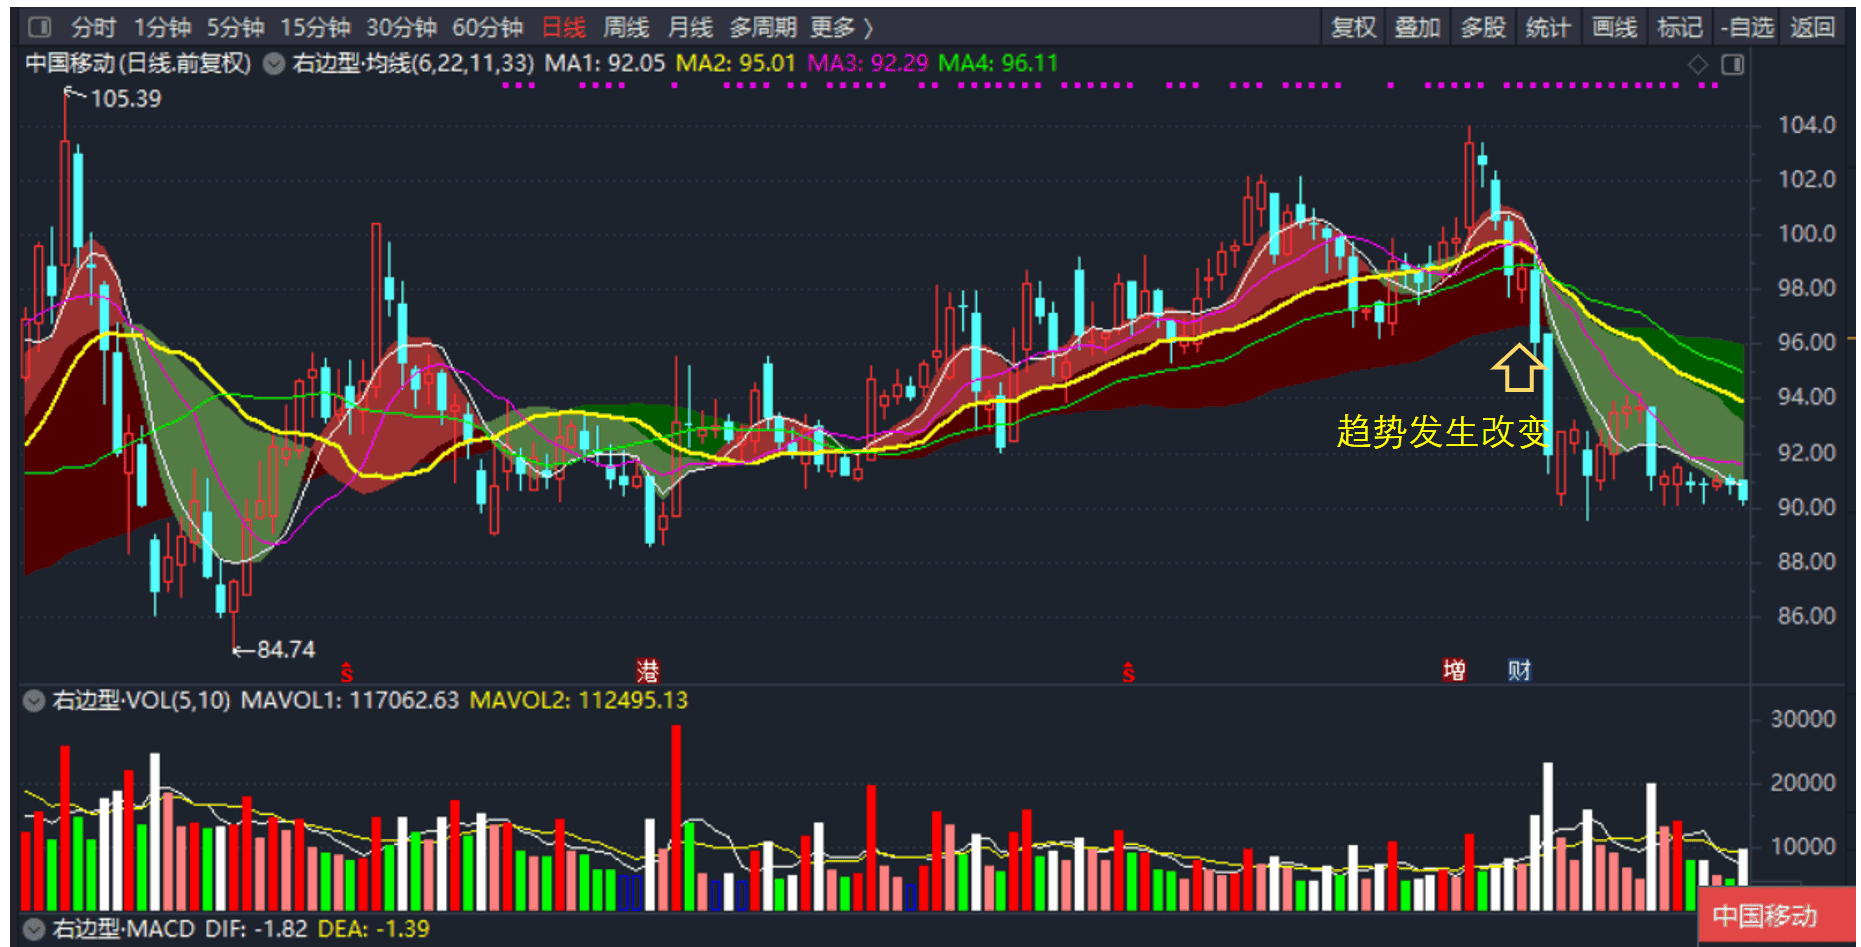Viewport: 1861px width, 947px height.
Task: Click the 30000 volume axis label
Action: click(1803, 719)
